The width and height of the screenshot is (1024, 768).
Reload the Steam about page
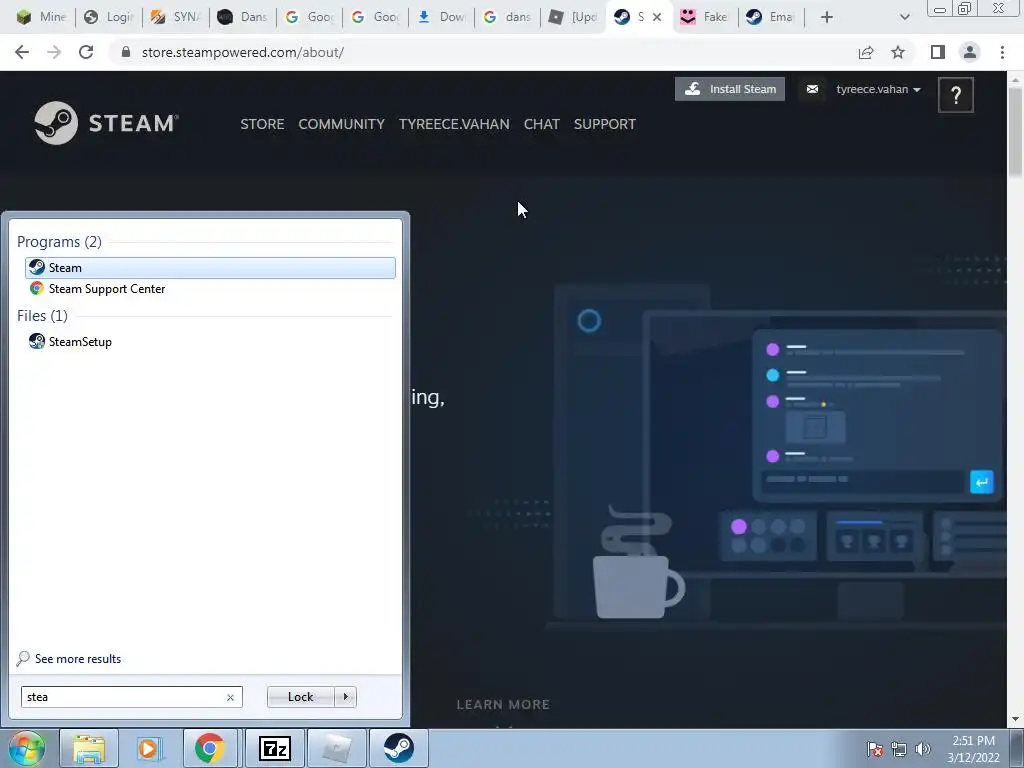86,52
